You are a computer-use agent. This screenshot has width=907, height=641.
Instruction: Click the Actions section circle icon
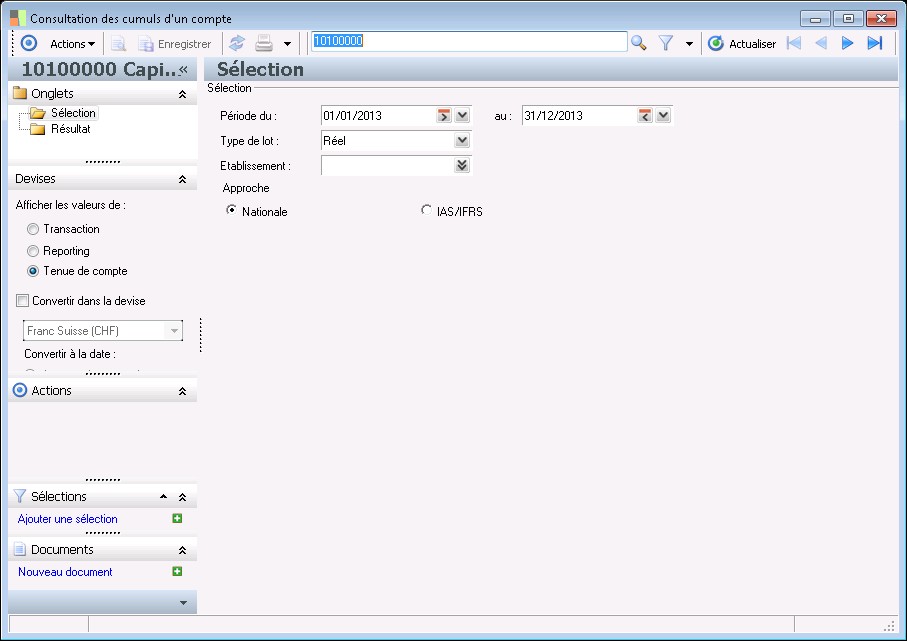point(20,391)
